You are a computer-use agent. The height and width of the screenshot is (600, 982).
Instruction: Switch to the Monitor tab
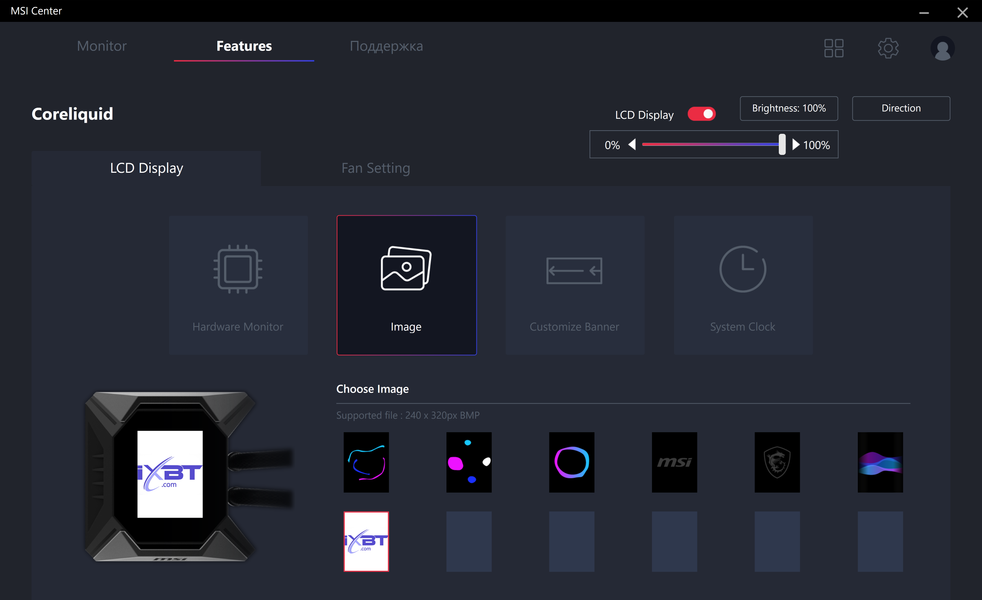tap(101, 46)
